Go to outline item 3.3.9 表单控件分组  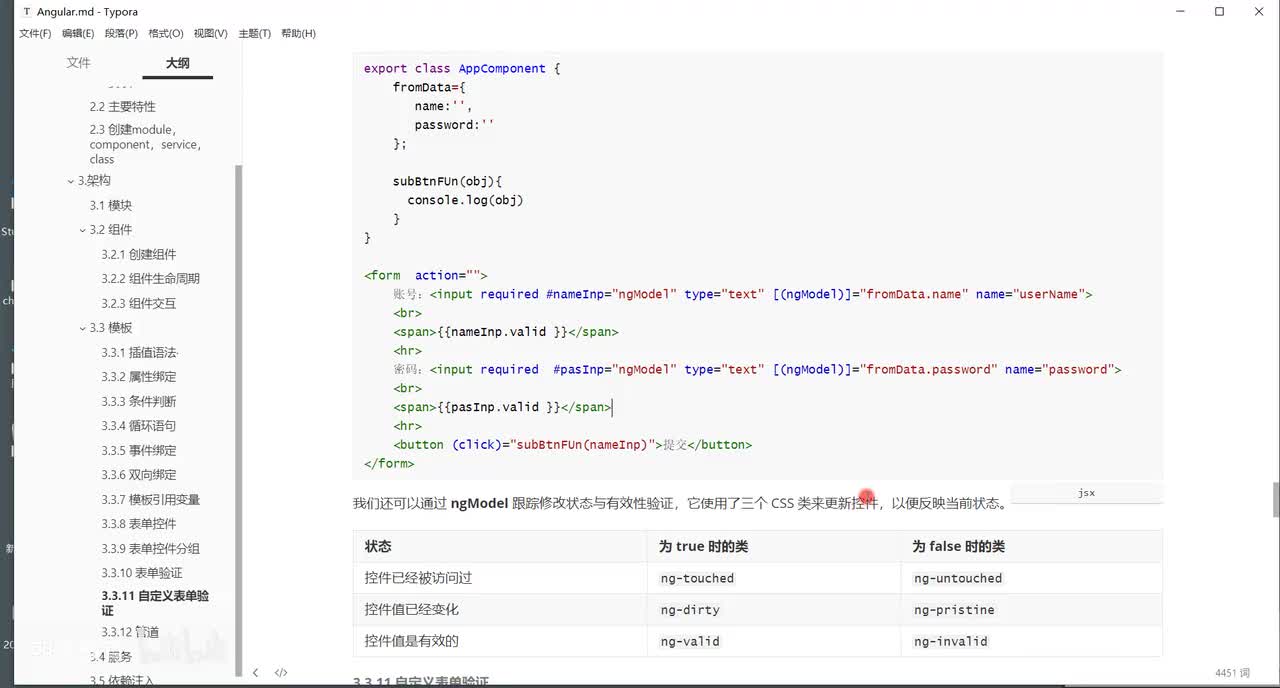[x=150, y=548]
